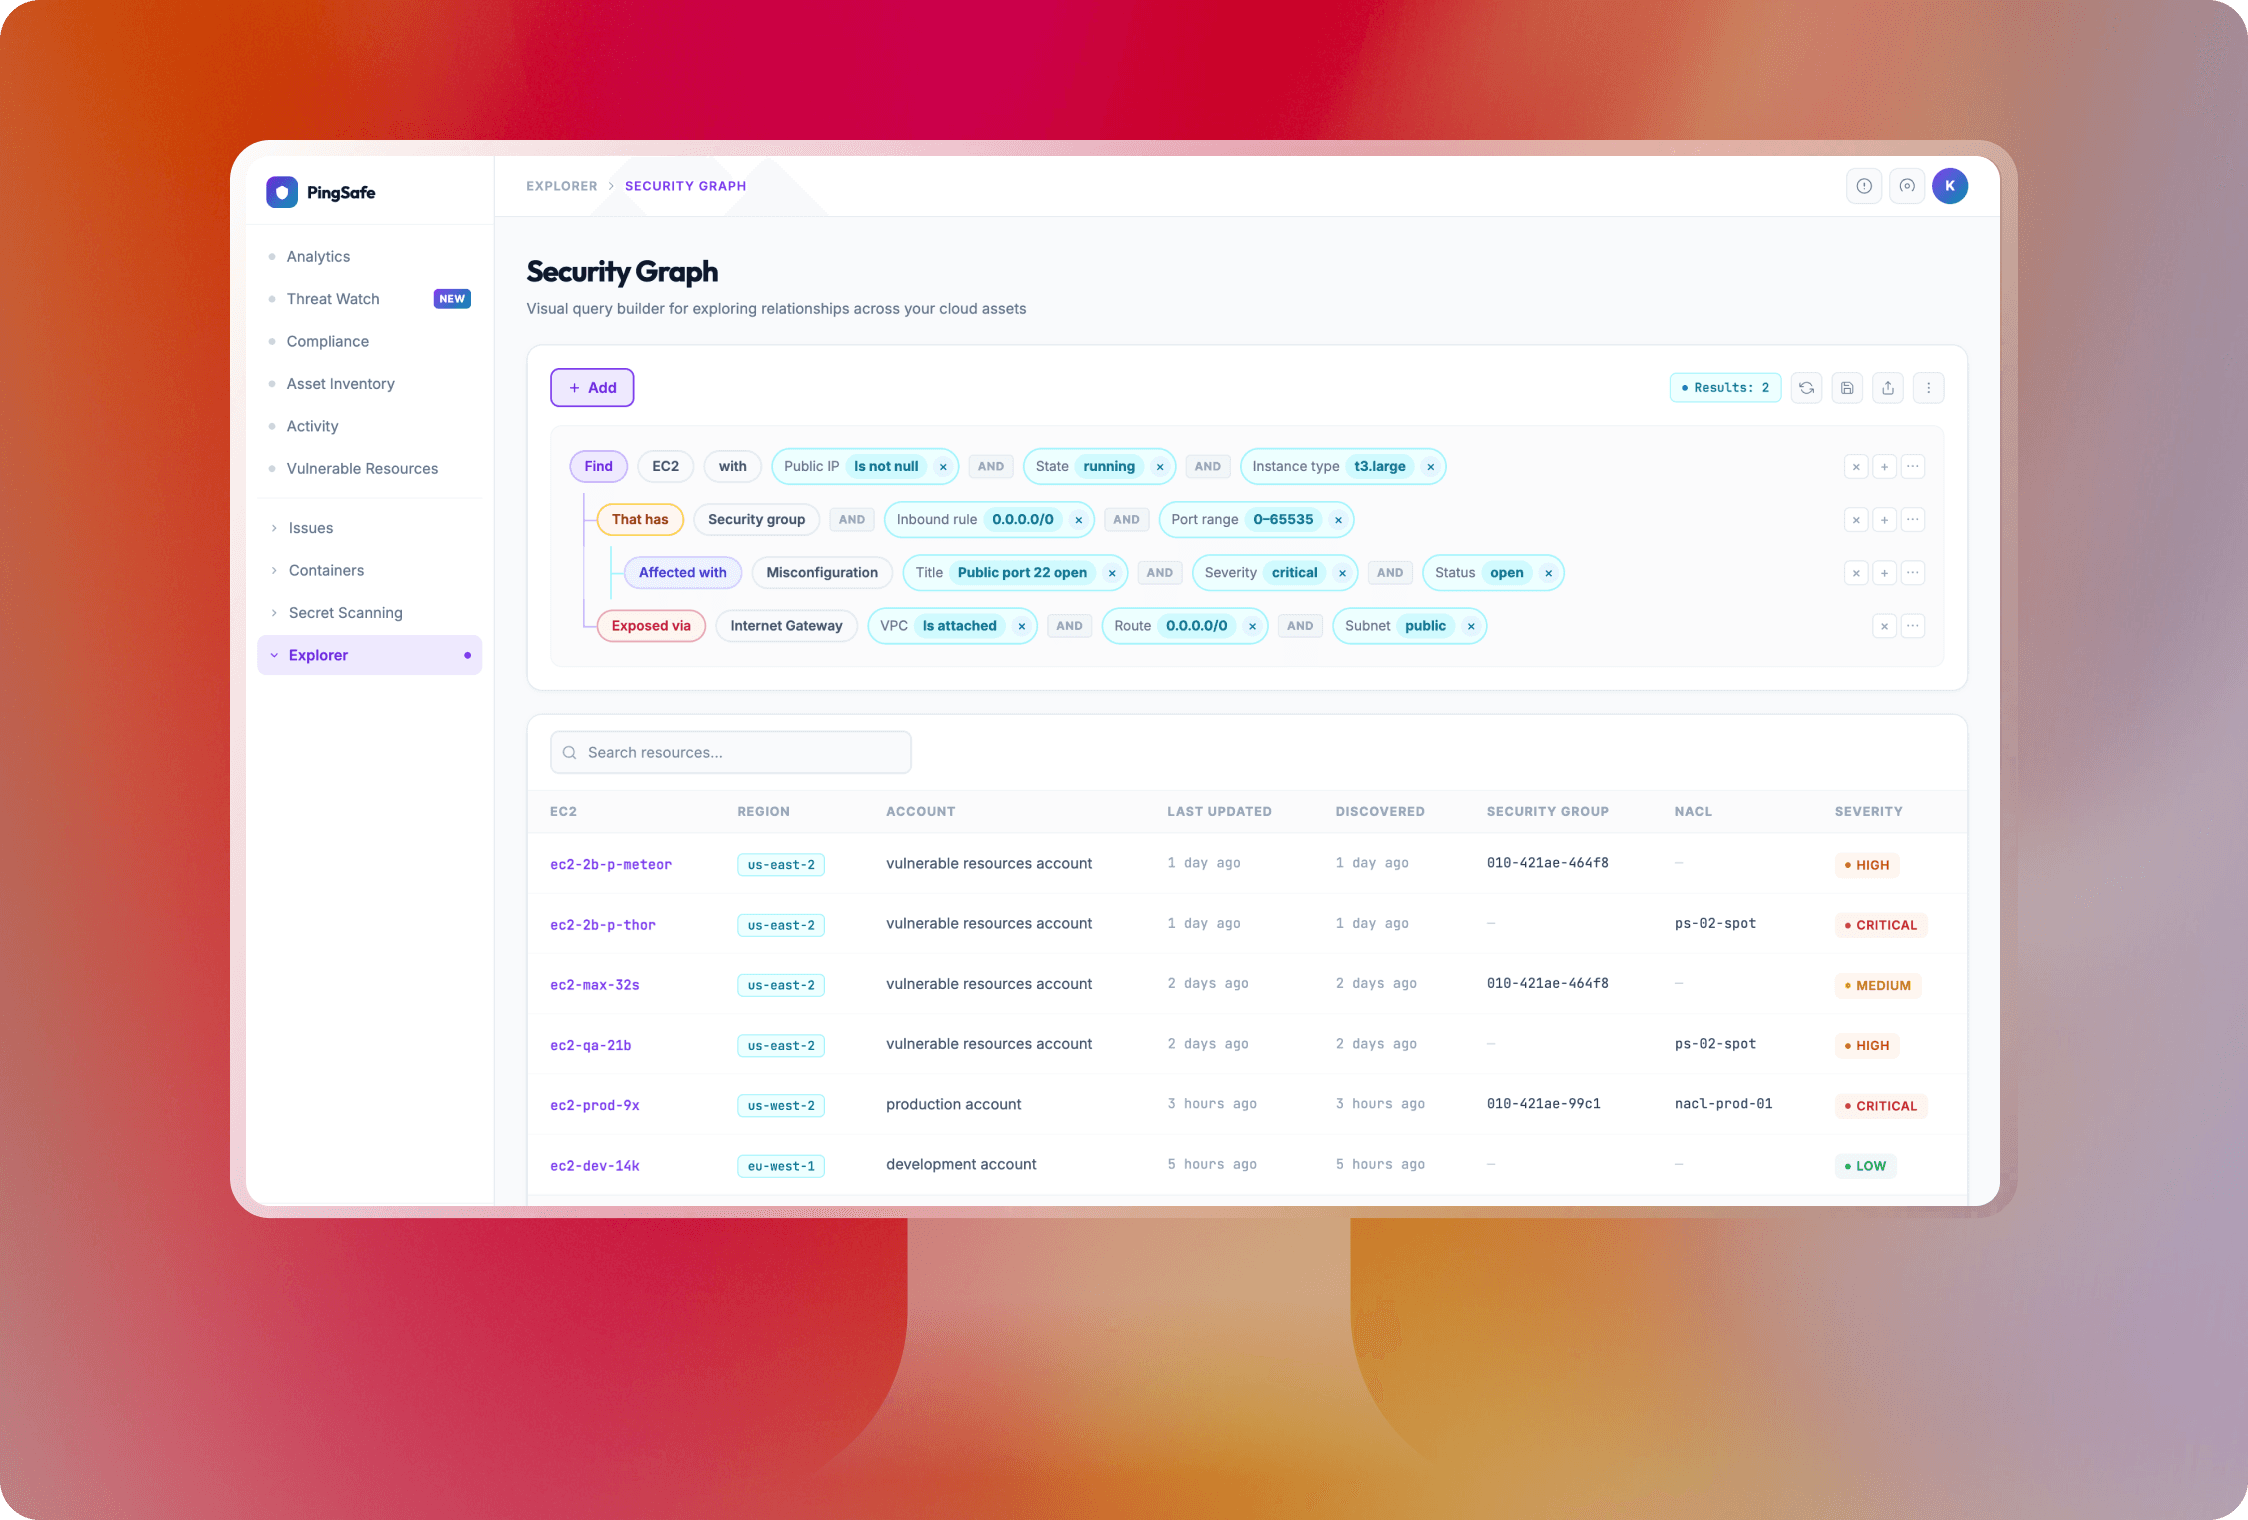The image size is (2248, 1520).
Task: Open Asset Inventory
Action: click(369, 384)
